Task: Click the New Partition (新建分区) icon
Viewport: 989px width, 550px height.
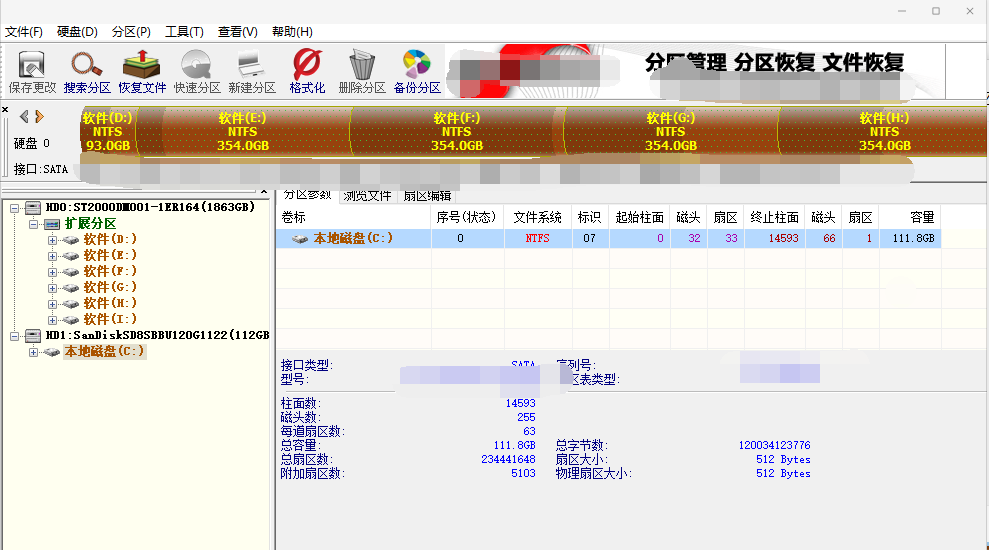Action: click(251, 64)
